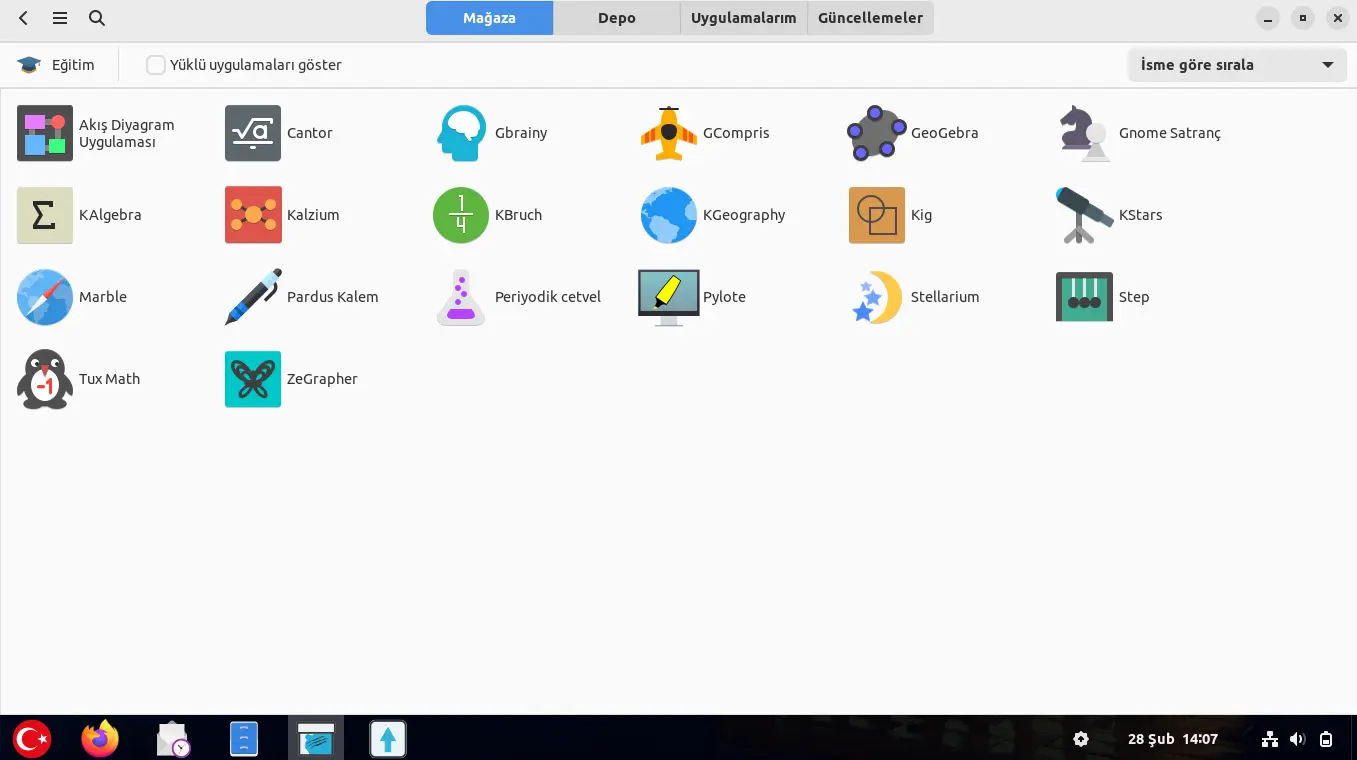The width and height of the screenshot is (1357, 760).
Task: Click the Stellarium app name
Action: [945, 297]
